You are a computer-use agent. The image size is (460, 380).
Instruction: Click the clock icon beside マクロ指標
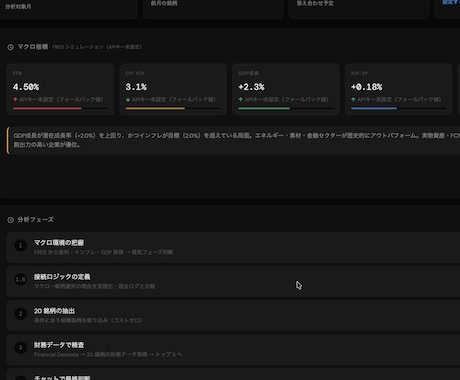11,47
